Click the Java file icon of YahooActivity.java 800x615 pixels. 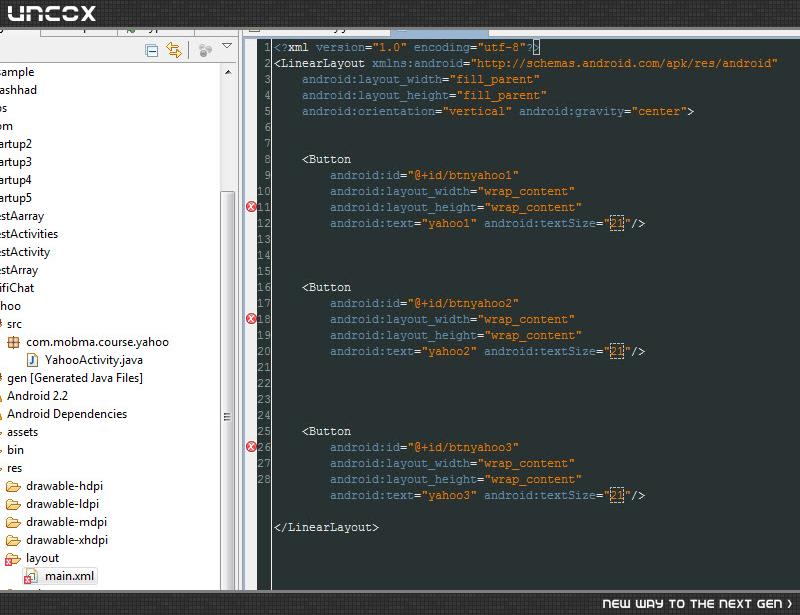point(32,360)
